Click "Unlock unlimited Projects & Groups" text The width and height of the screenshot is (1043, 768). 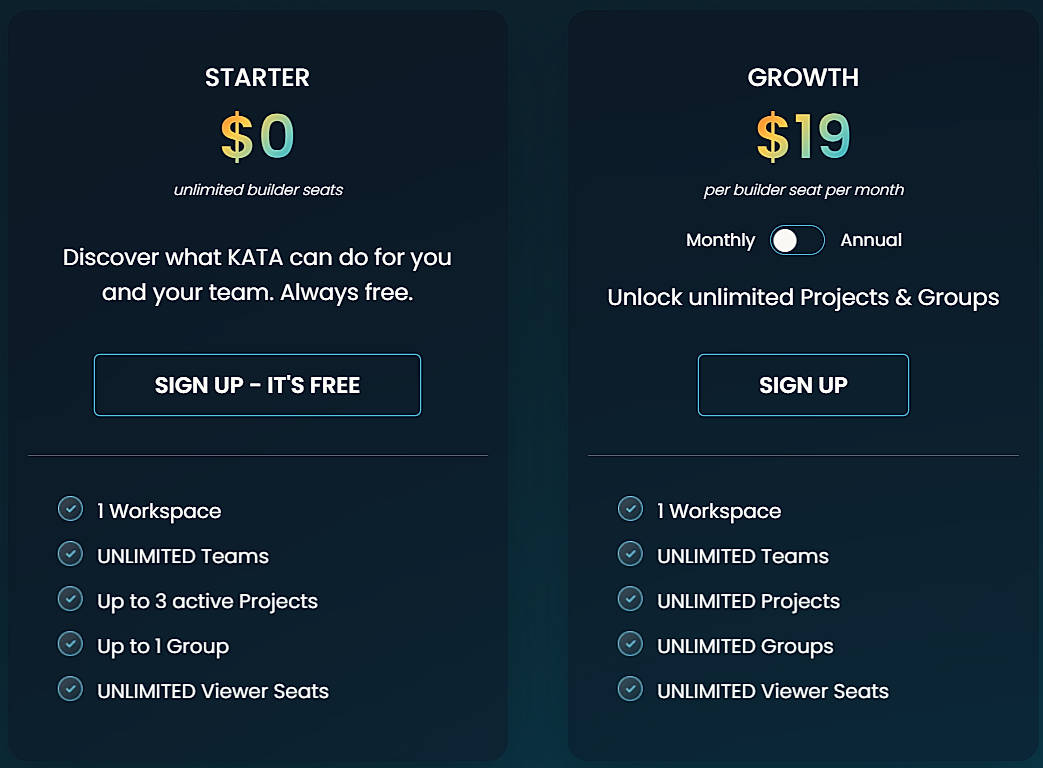tap(803, 297)
